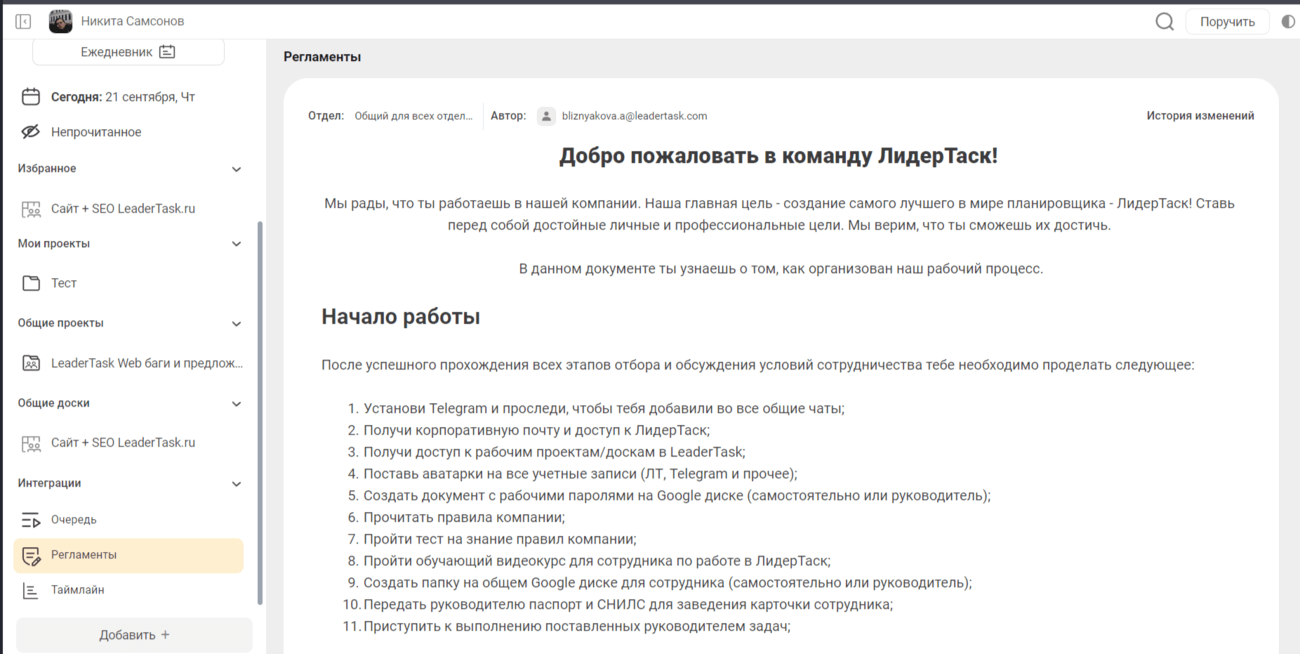Open Никита Самсонов profile avatar
This screenshot has width=1300, height=654.
pos(61,21)
